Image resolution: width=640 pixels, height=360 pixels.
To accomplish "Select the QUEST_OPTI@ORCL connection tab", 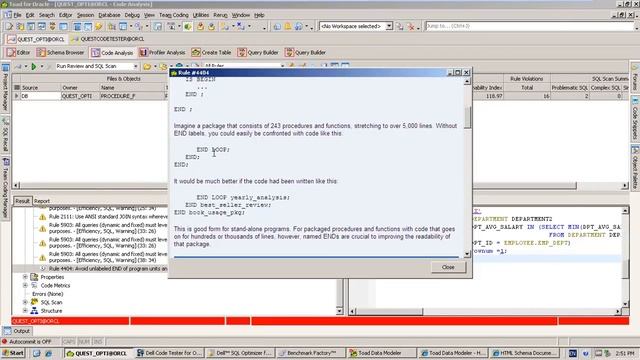I will click(36, 39).
